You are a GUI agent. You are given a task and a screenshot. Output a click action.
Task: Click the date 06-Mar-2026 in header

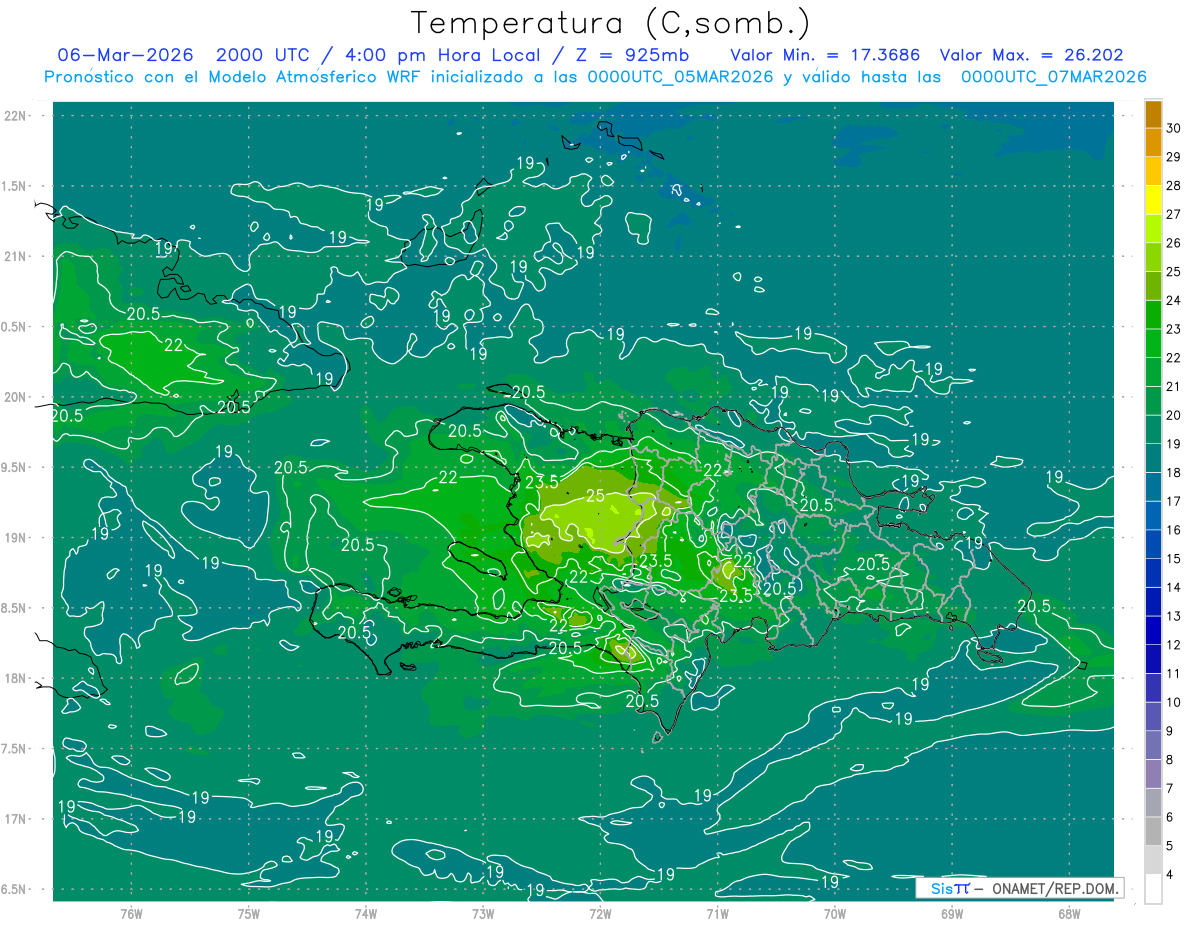click(x=125, y=55)
